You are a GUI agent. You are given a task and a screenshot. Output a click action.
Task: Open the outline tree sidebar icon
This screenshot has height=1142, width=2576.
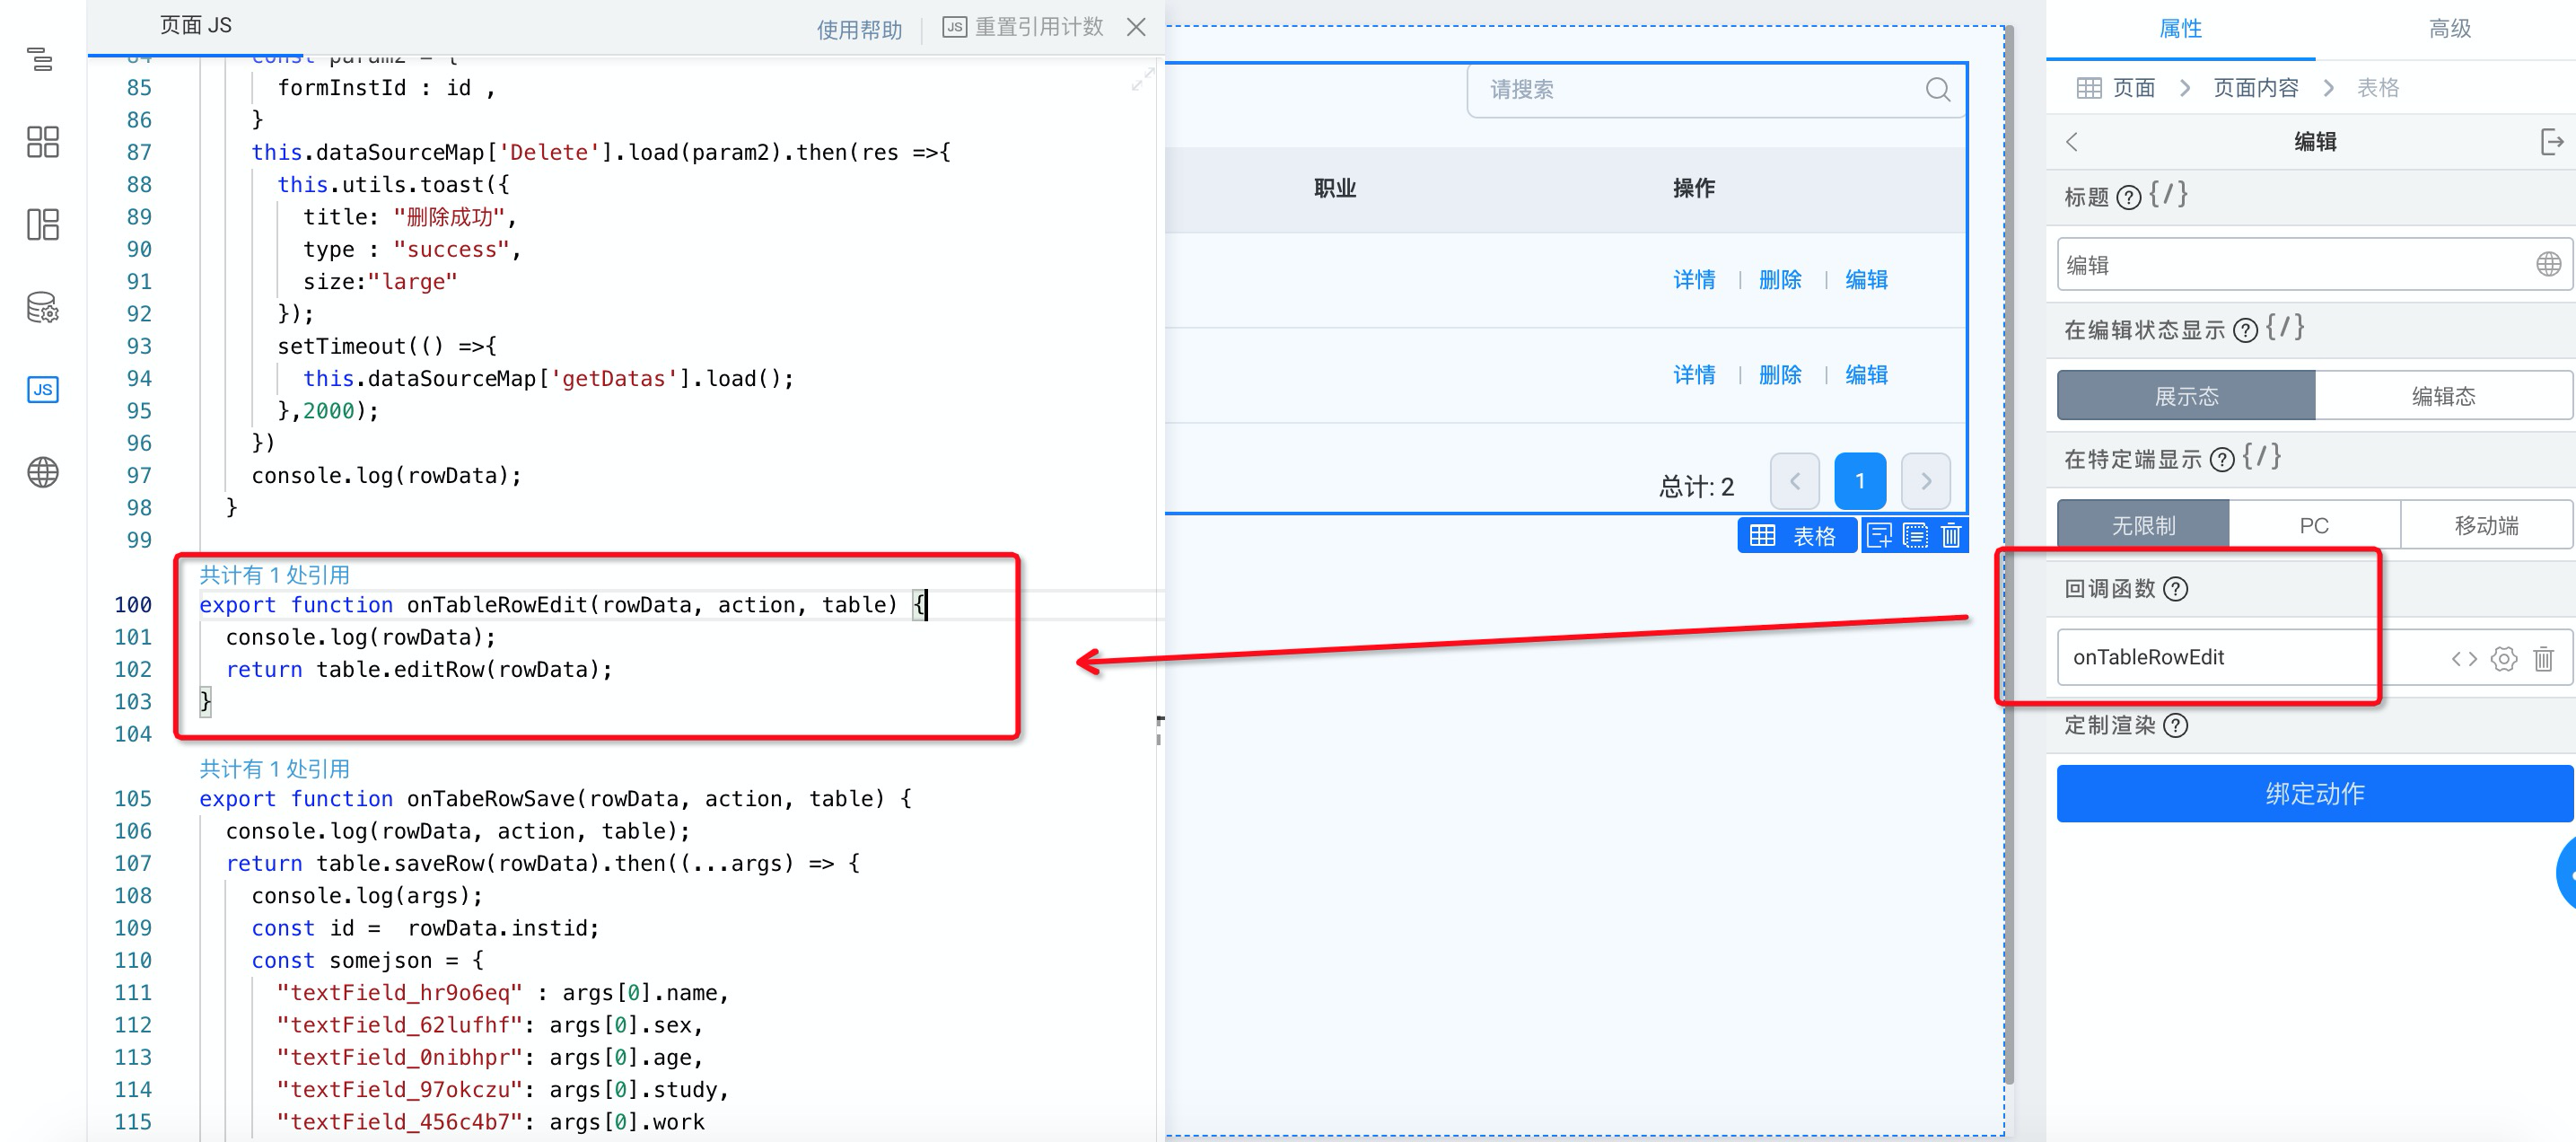pos(41,59)
